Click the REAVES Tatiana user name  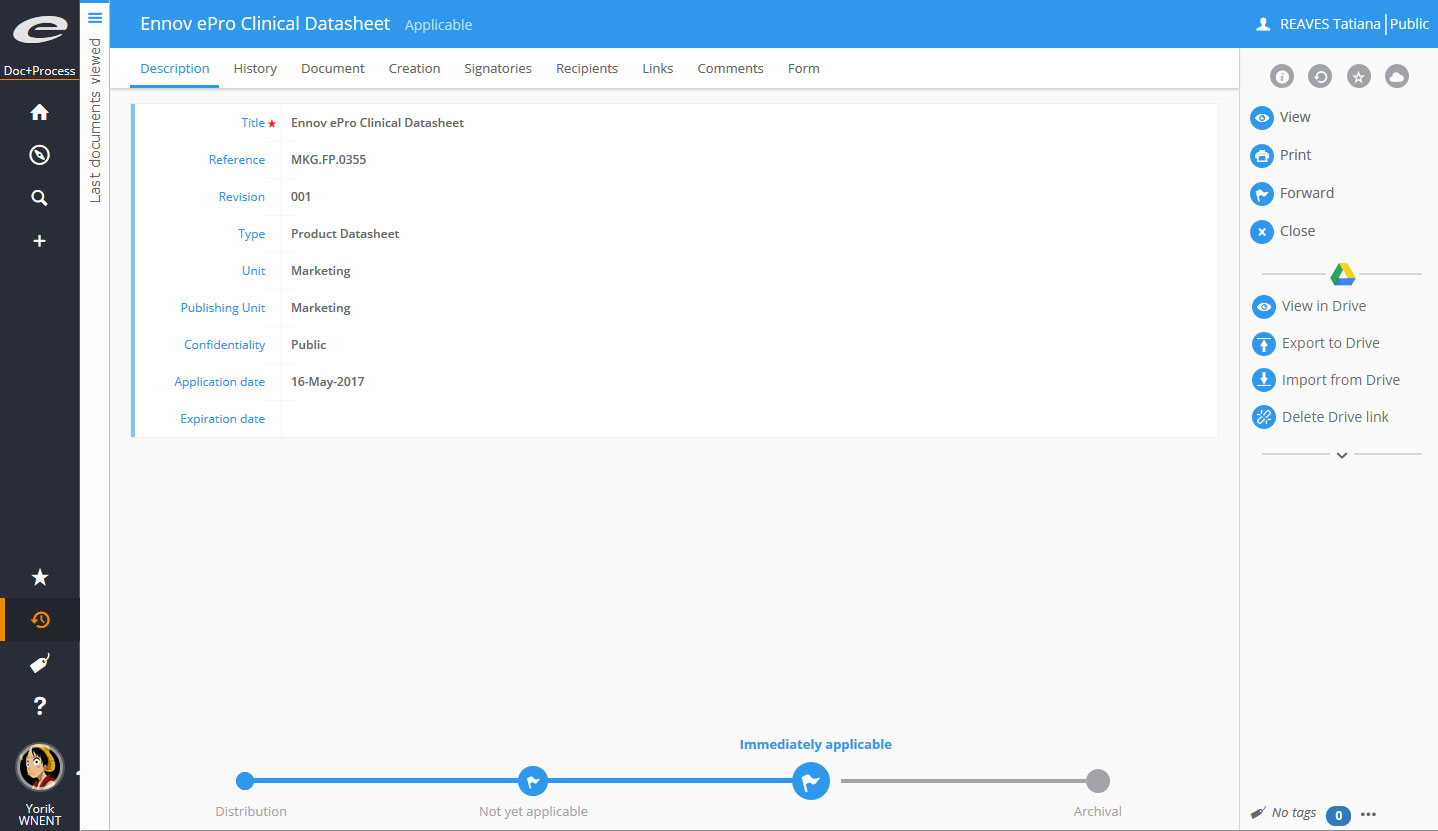(x=1330, y=24)
